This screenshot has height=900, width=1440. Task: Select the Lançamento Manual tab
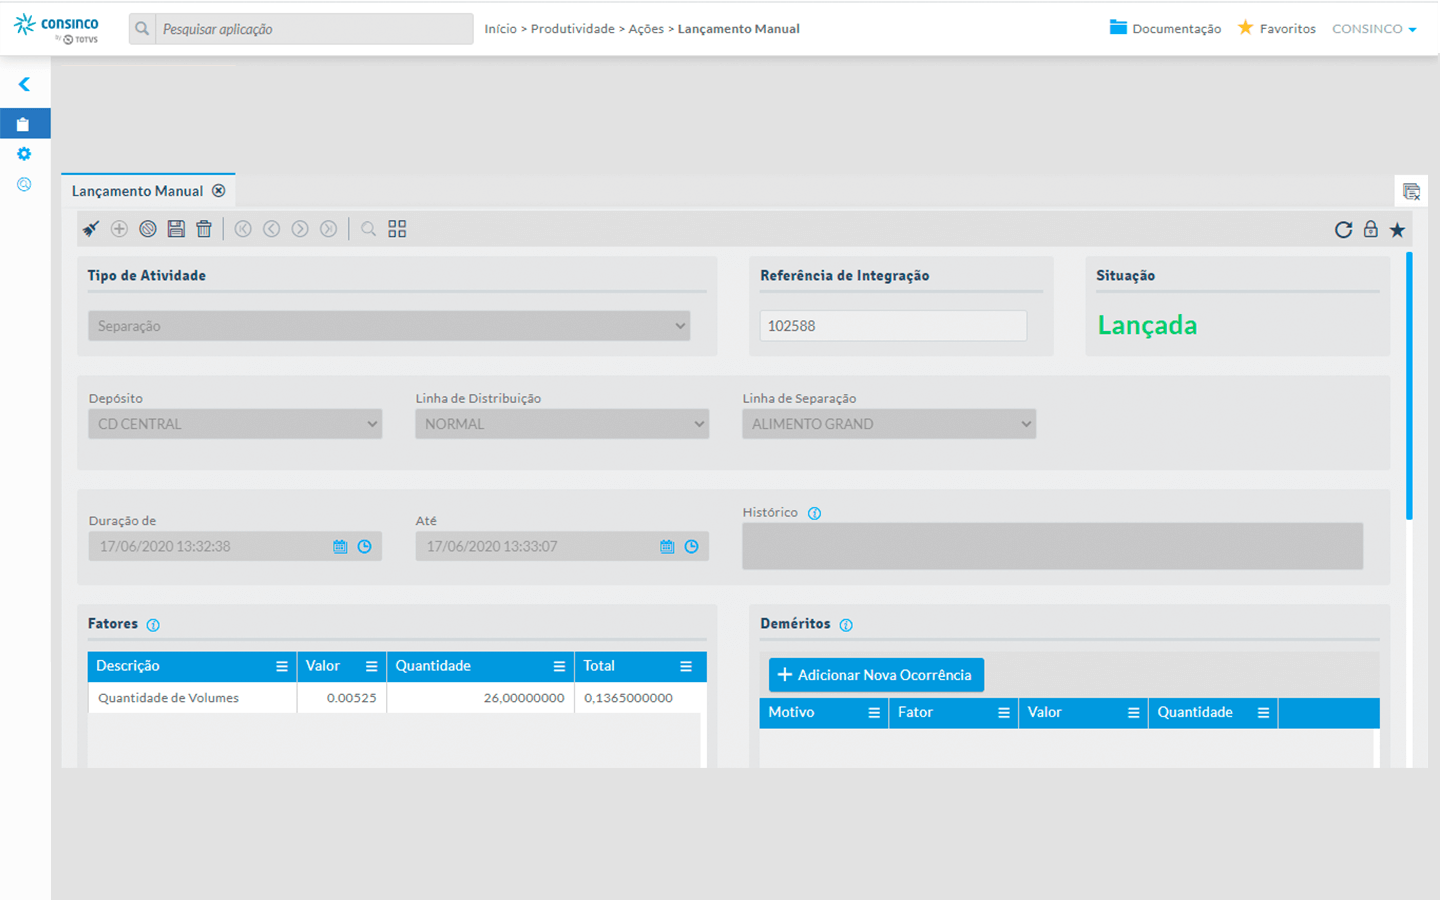(137, 191)
